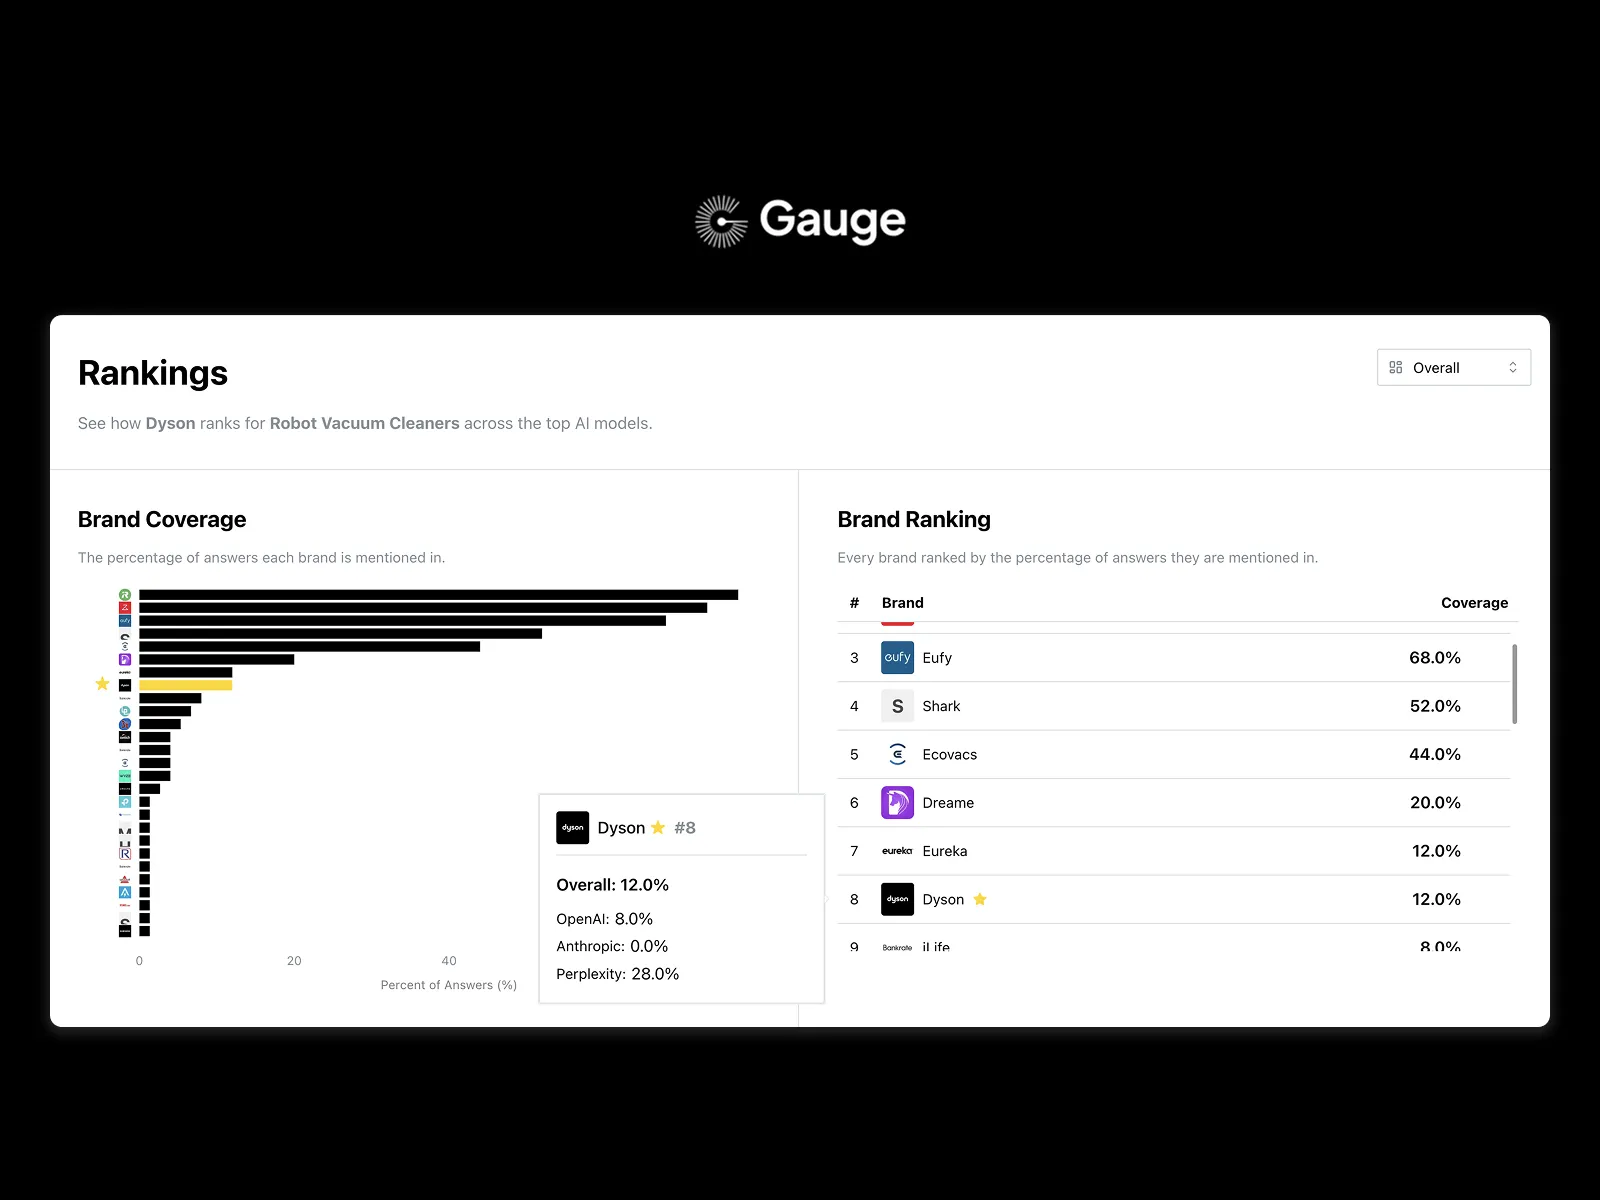The image size is (1600, 1200).
Task: Click the Shark 'S' logo in the ranking table
Action: click(x=897, y=706)
